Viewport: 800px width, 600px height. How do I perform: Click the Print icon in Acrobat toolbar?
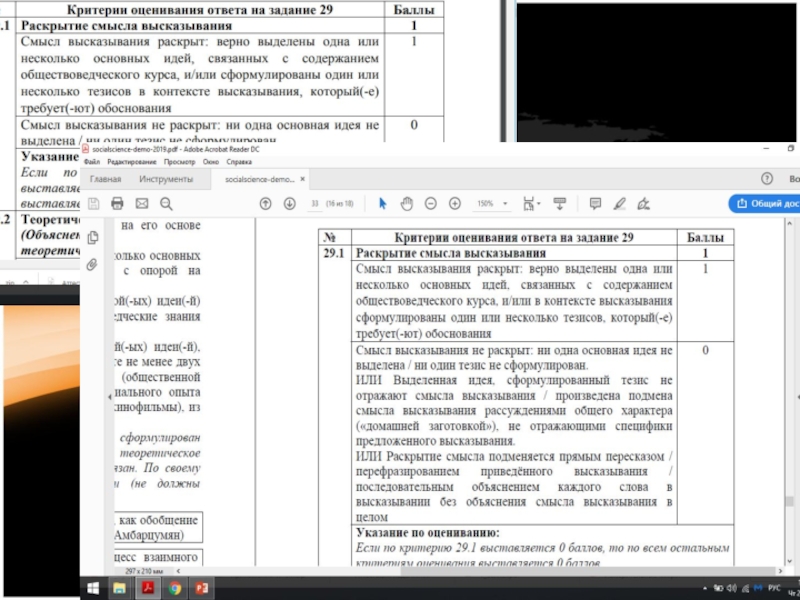click(117, 203)
